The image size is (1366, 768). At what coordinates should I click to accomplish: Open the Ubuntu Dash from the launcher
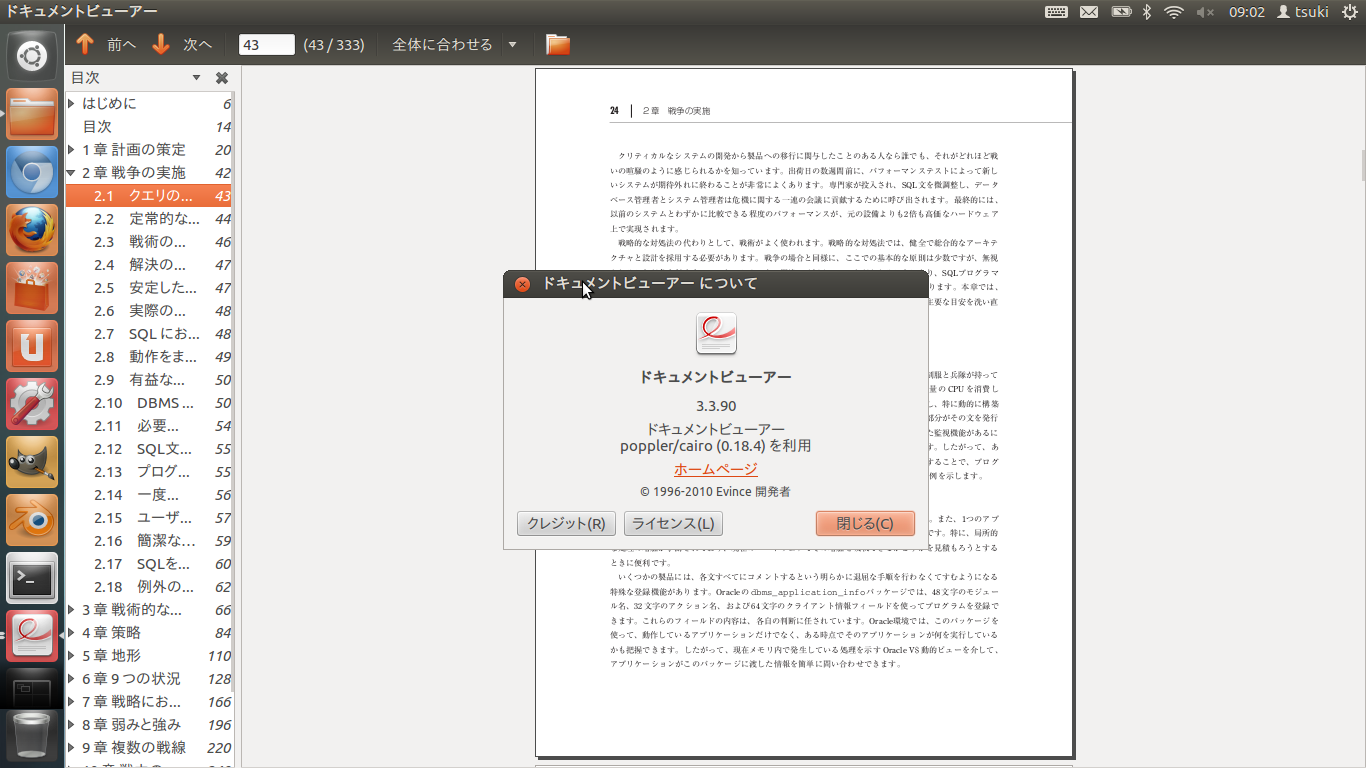tap(32, 56)
